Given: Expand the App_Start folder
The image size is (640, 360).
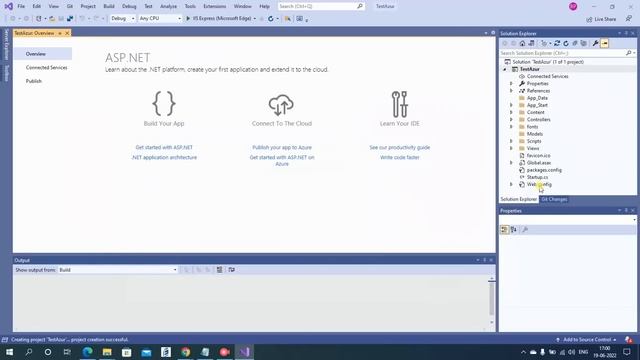Looking at the screenshot, I should point(511,105).
